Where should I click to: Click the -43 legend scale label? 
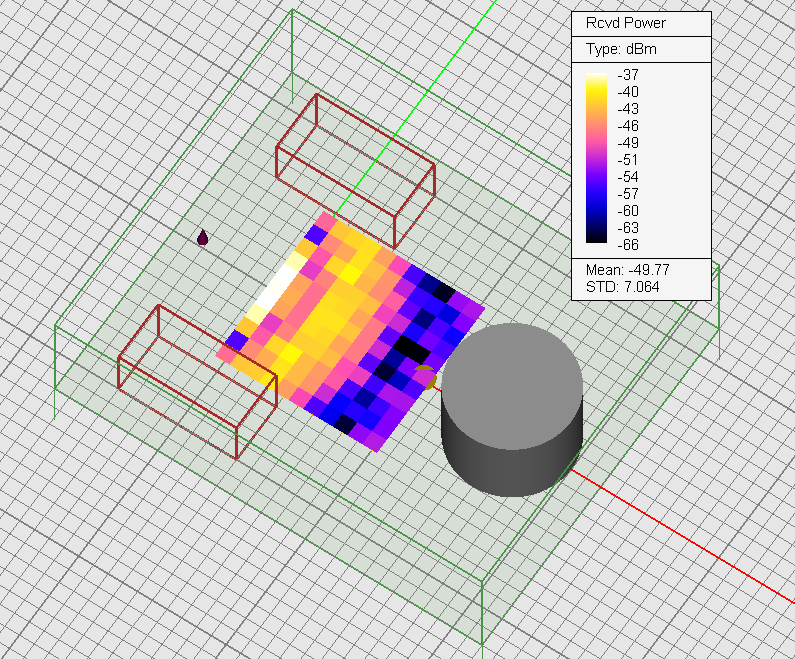click(628, 108)
